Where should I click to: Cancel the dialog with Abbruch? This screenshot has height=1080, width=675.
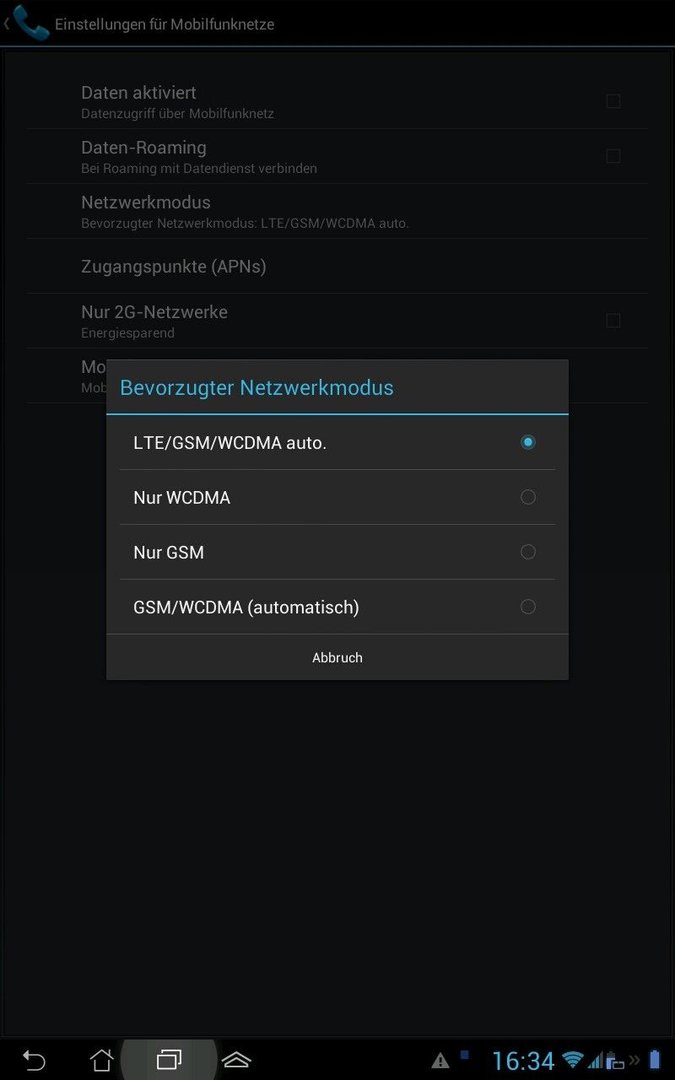coord(338,657)
